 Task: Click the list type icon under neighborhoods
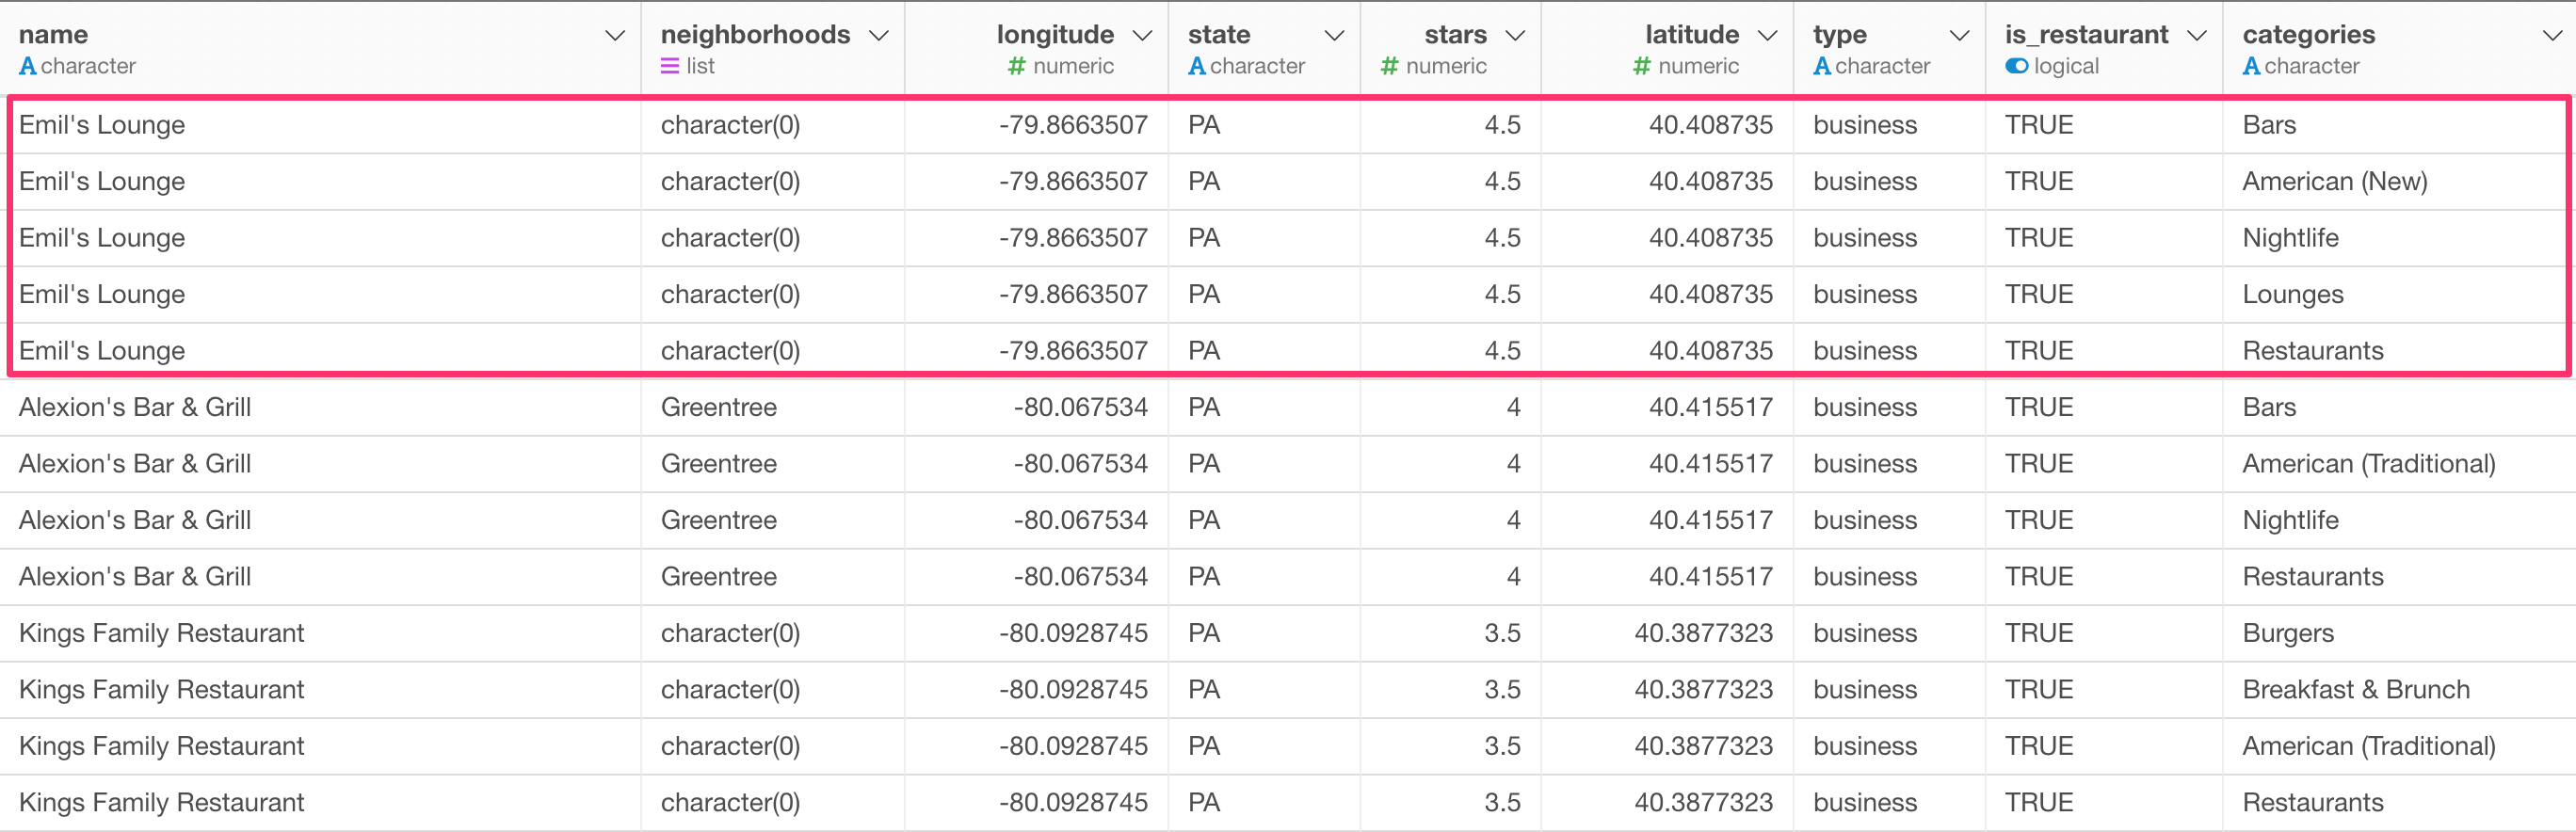[670, 66]
